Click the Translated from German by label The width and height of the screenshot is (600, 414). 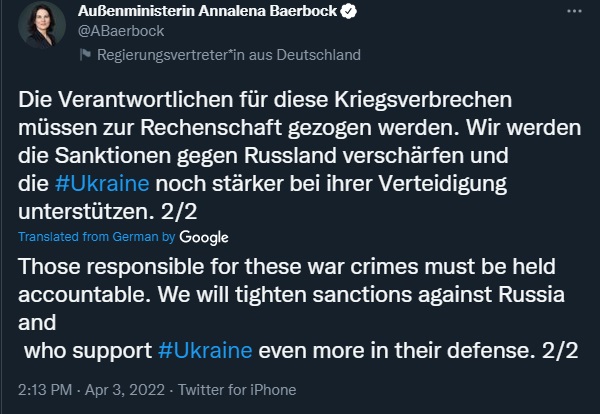point(97,237)
